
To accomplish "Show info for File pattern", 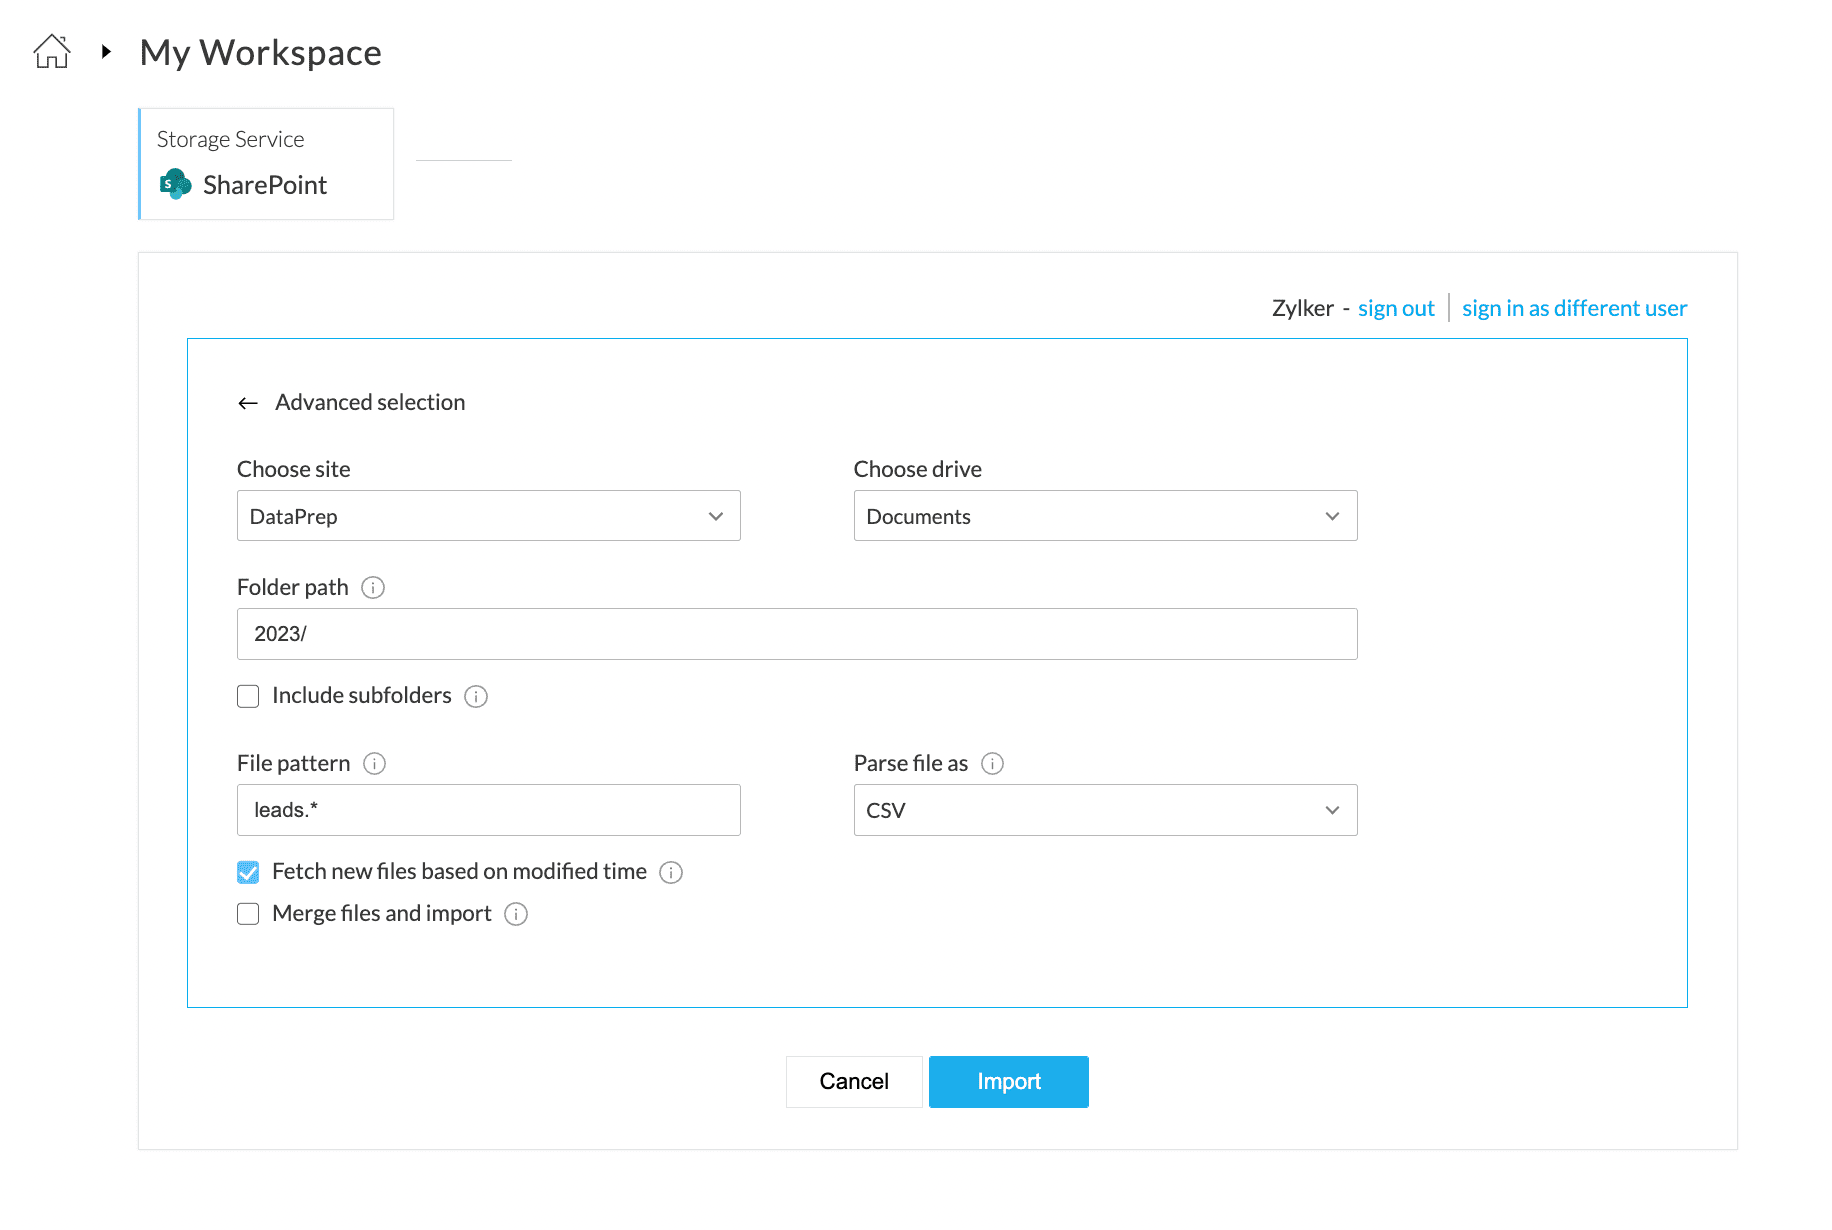I will (x=375, y=764).
